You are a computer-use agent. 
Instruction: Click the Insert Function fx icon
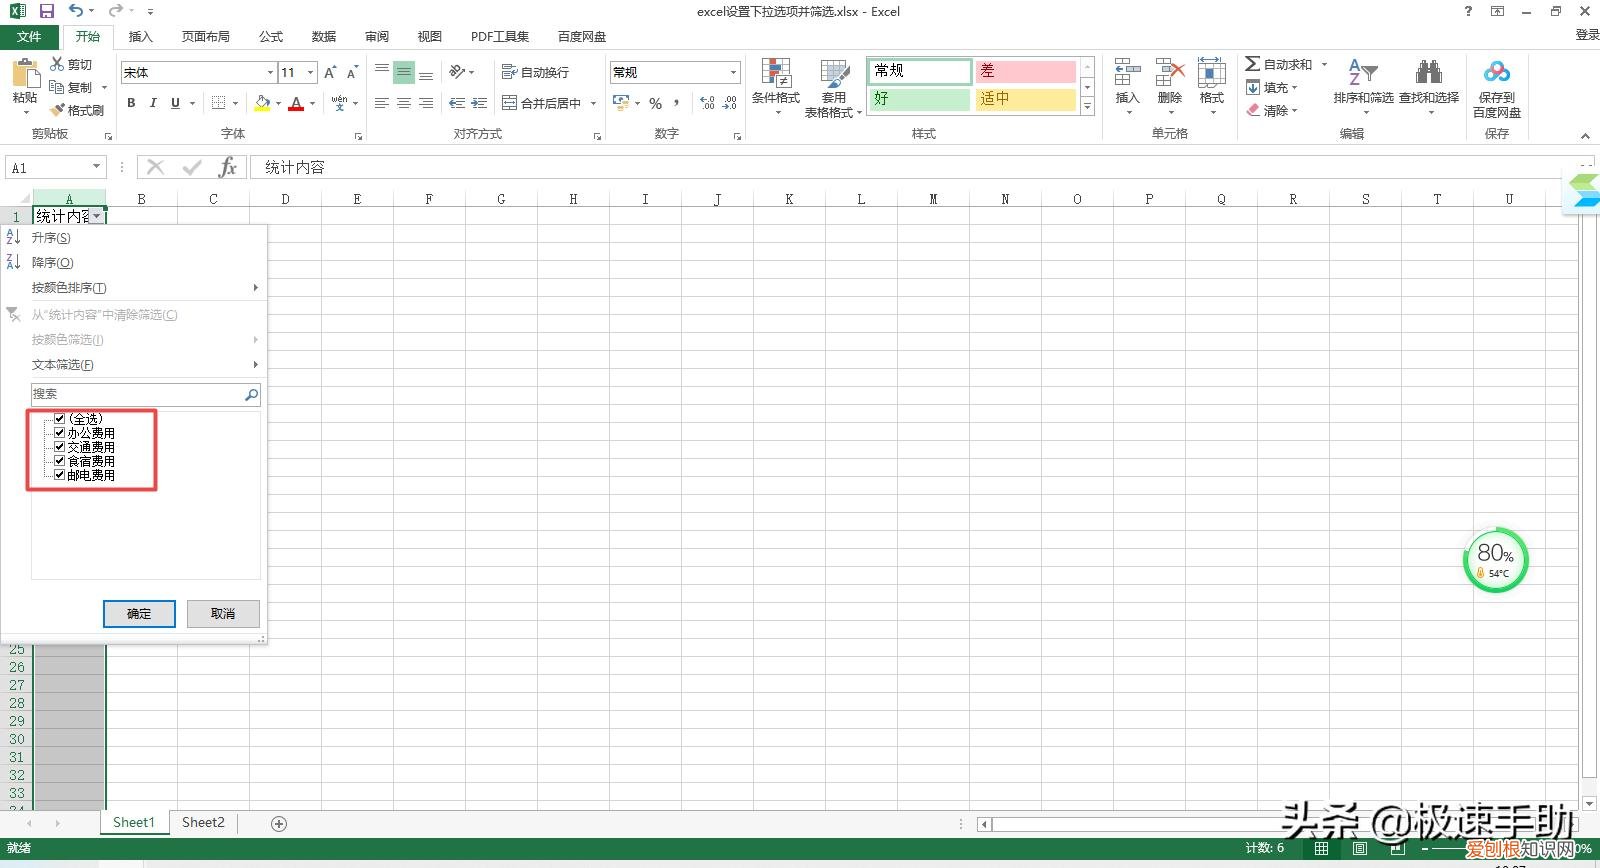[x=228, y=167]
